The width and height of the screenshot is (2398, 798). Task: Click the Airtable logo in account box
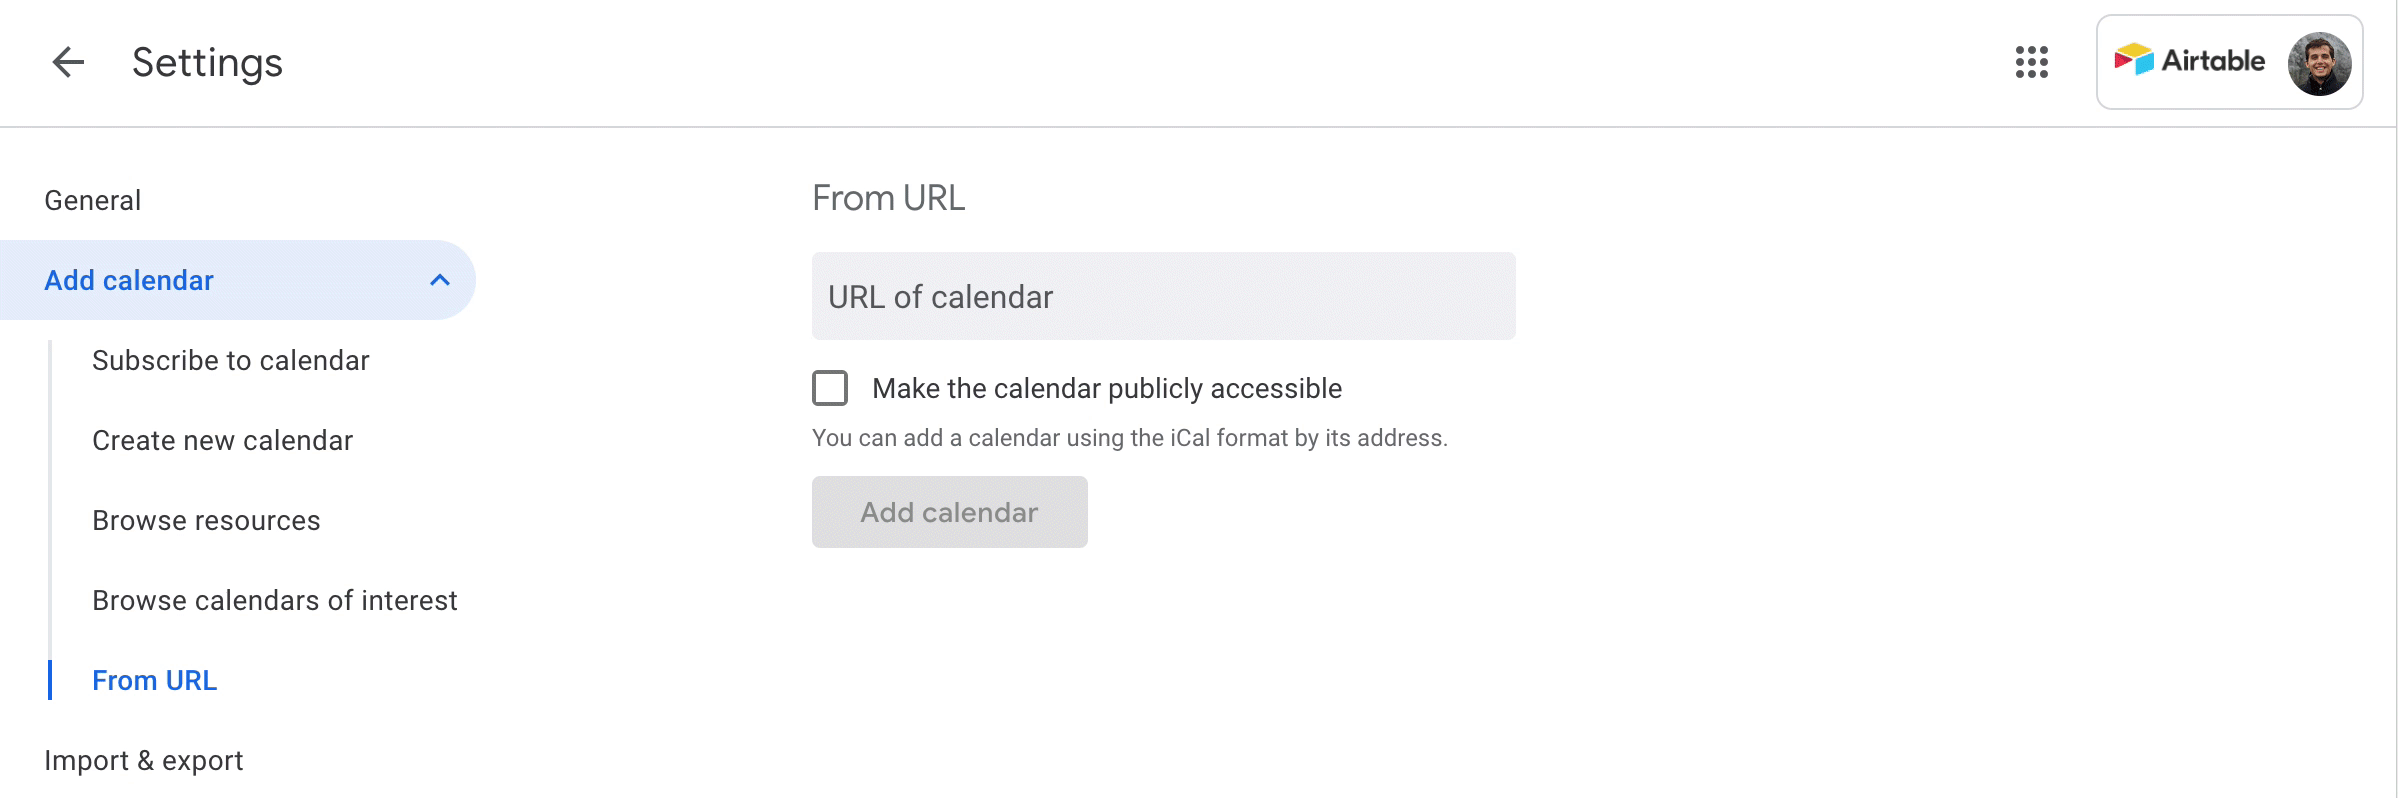tap(2189, 61)
